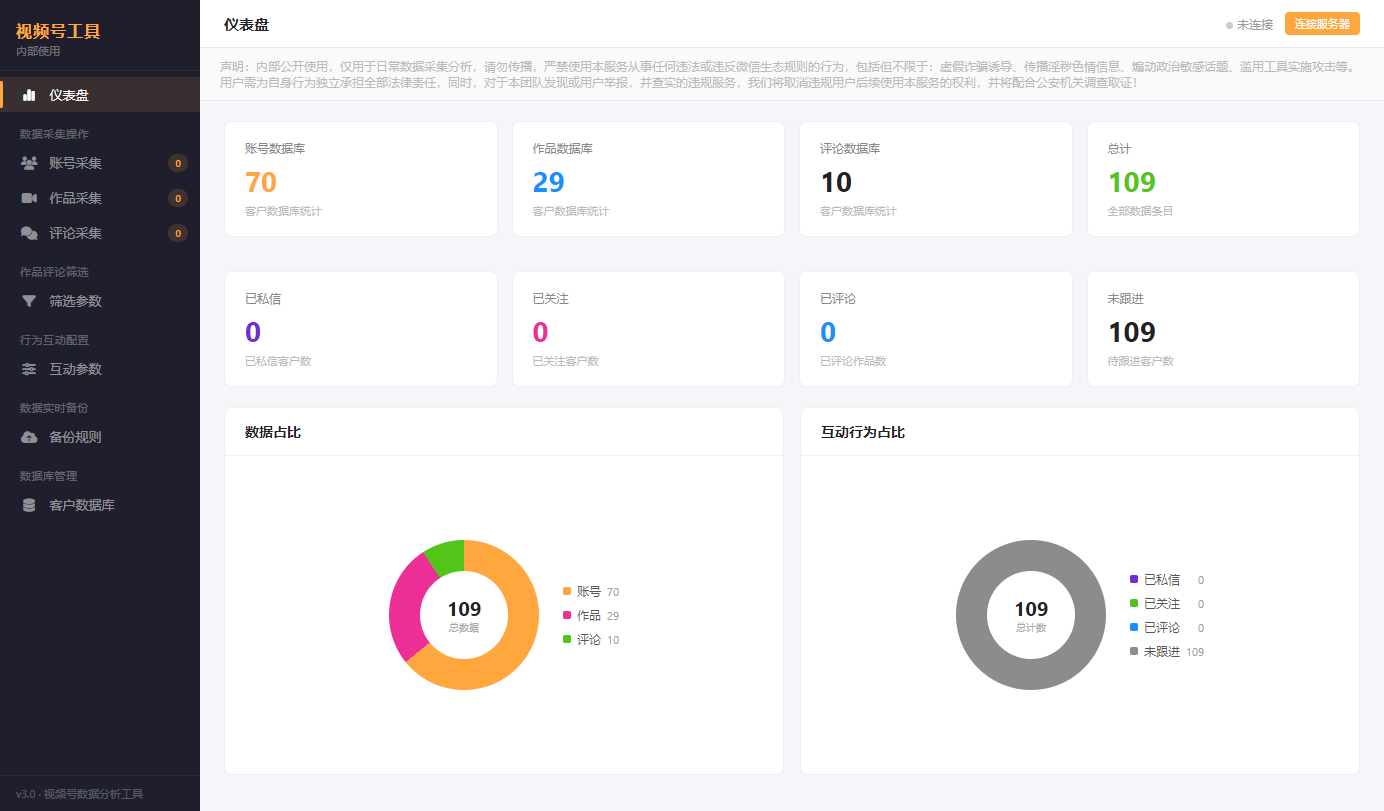Click the 互动参数 sliders icon
The width and height of the screenshot is (1384, 811).
pos(29,369)
